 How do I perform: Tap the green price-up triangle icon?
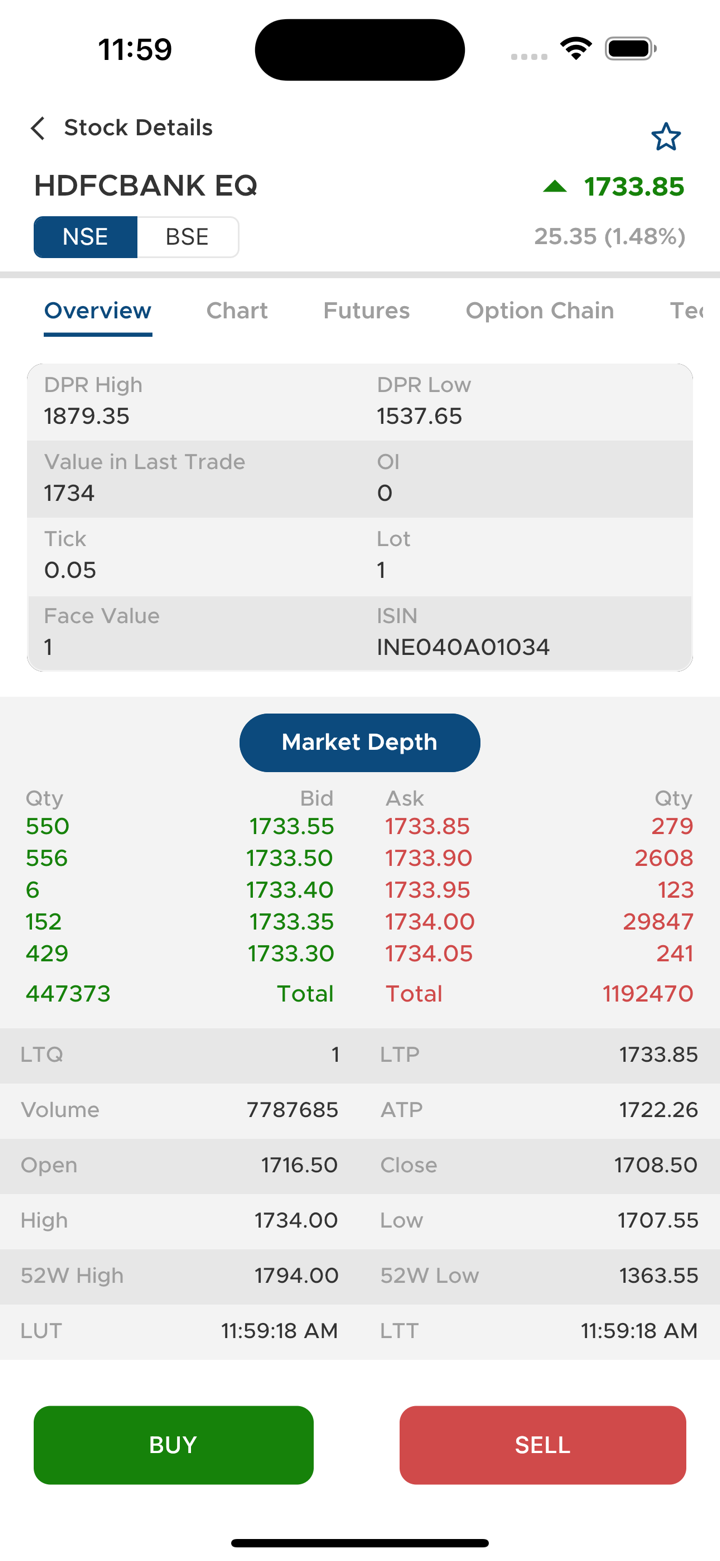point(555,186)
